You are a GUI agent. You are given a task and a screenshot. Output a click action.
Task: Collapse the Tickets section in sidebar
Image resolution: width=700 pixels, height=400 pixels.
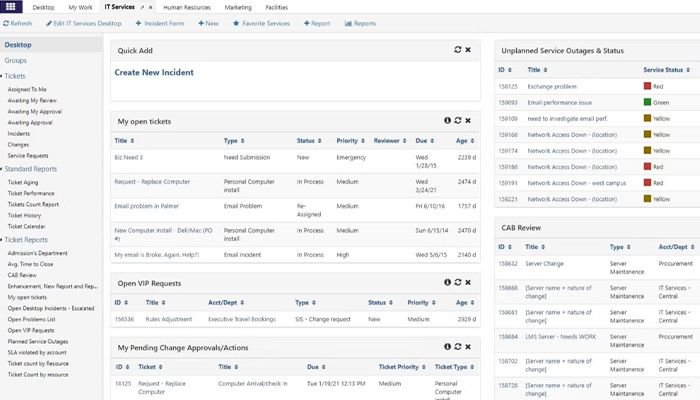pyautogui.click(x=15, y=76)
